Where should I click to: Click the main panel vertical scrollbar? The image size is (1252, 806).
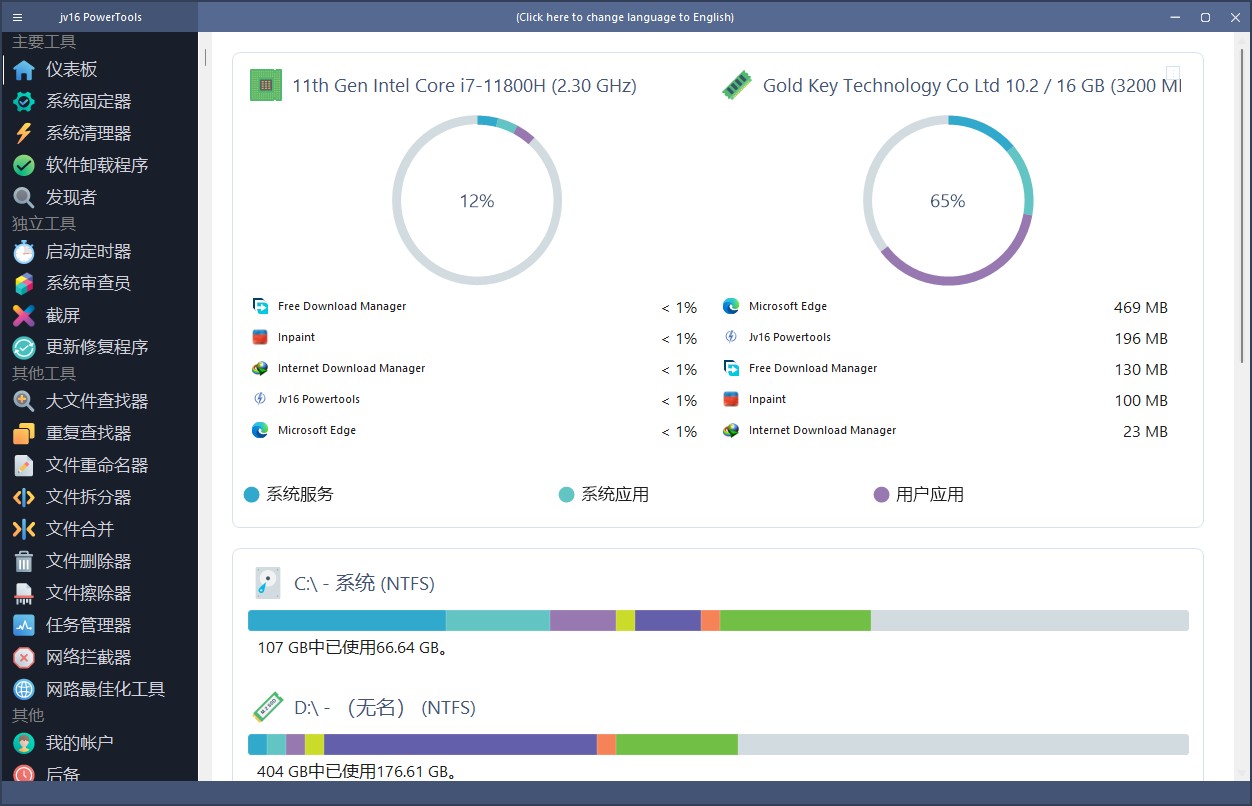click(x=1244, y=207)
